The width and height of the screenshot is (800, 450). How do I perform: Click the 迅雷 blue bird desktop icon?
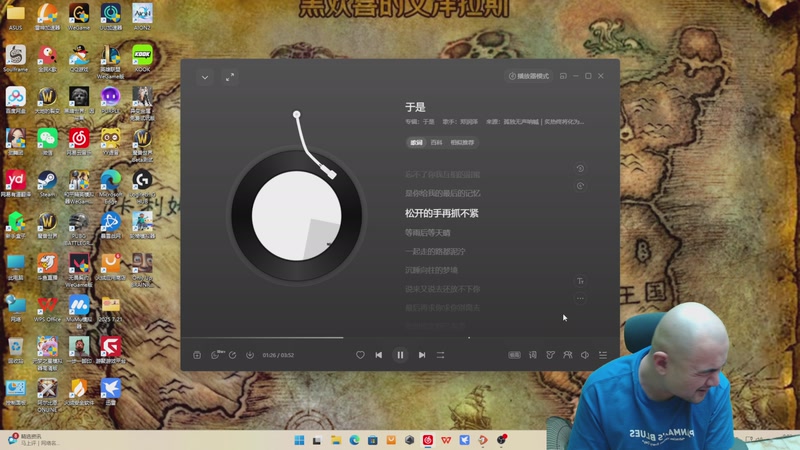click(x=111, y=392)
